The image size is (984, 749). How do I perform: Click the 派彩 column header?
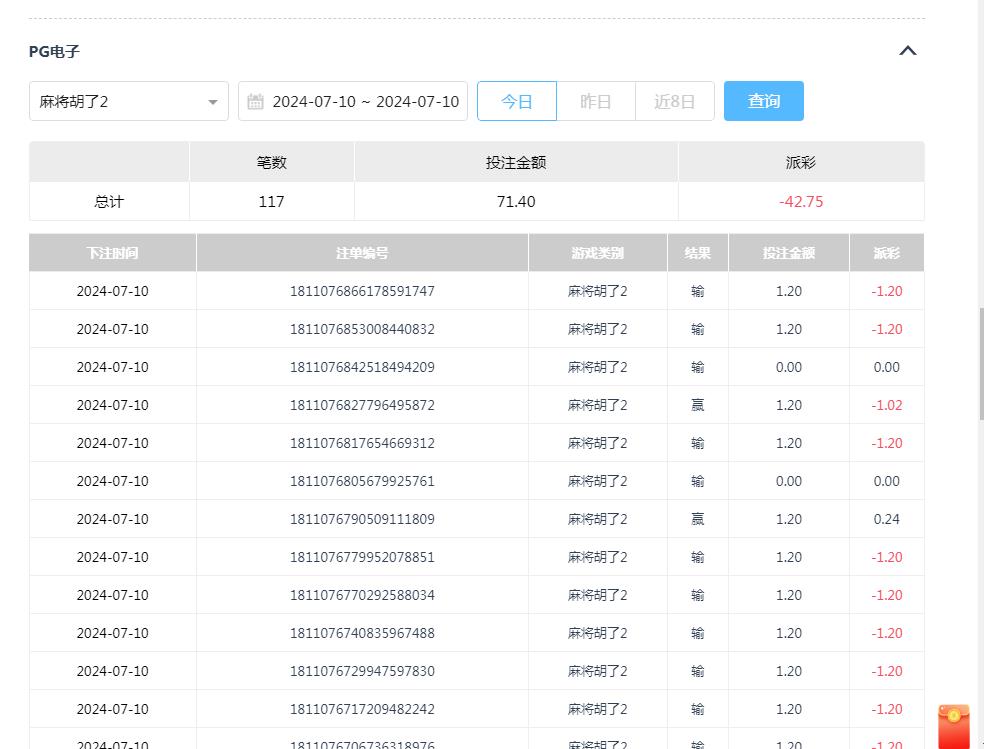(x=886, y=253)
